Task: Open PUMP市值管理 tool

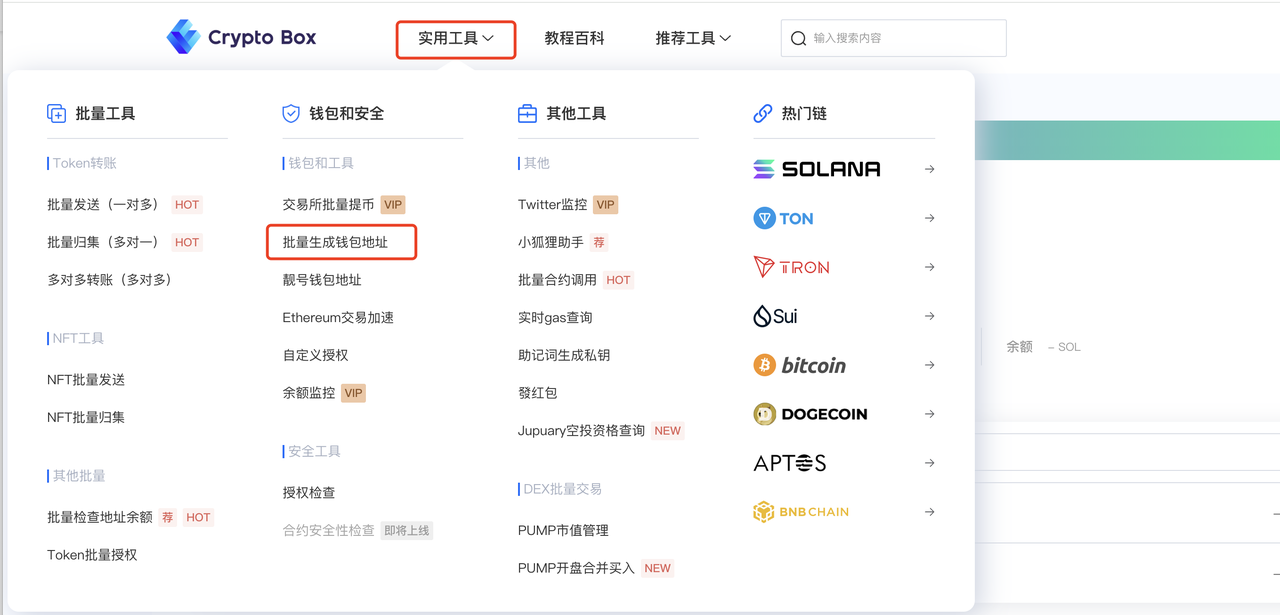Action: [x=563, y=530]
